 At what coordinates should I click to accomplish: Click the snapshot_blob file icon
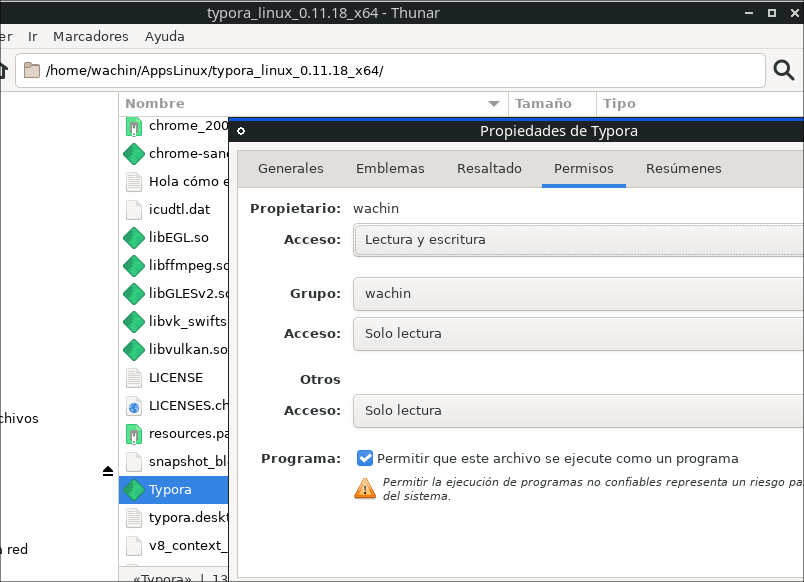[134, 462]
